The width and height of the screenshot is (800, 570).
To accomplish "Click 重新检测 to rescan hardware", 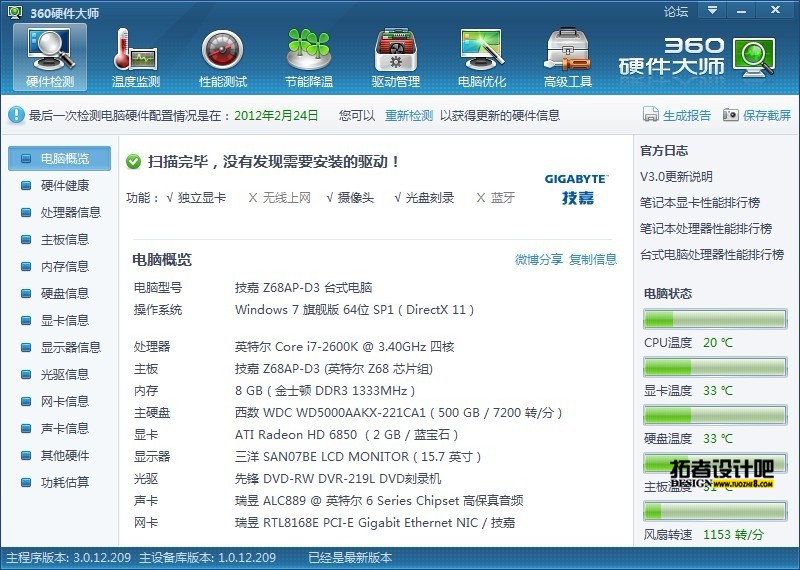I will 409,115.
